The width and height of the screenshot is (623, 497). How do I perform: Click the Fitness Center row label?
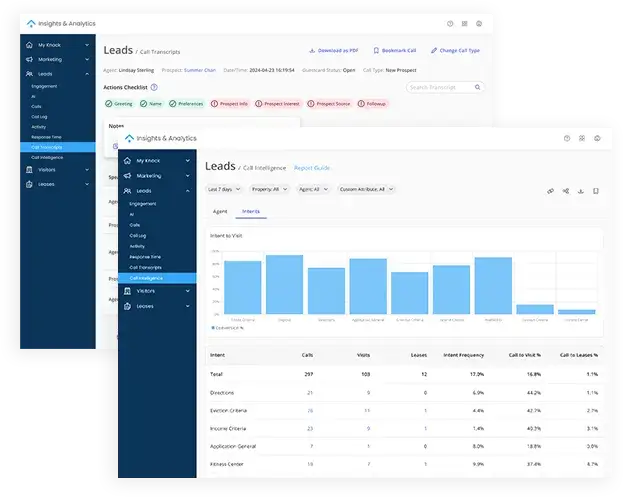tap(226, 464)
